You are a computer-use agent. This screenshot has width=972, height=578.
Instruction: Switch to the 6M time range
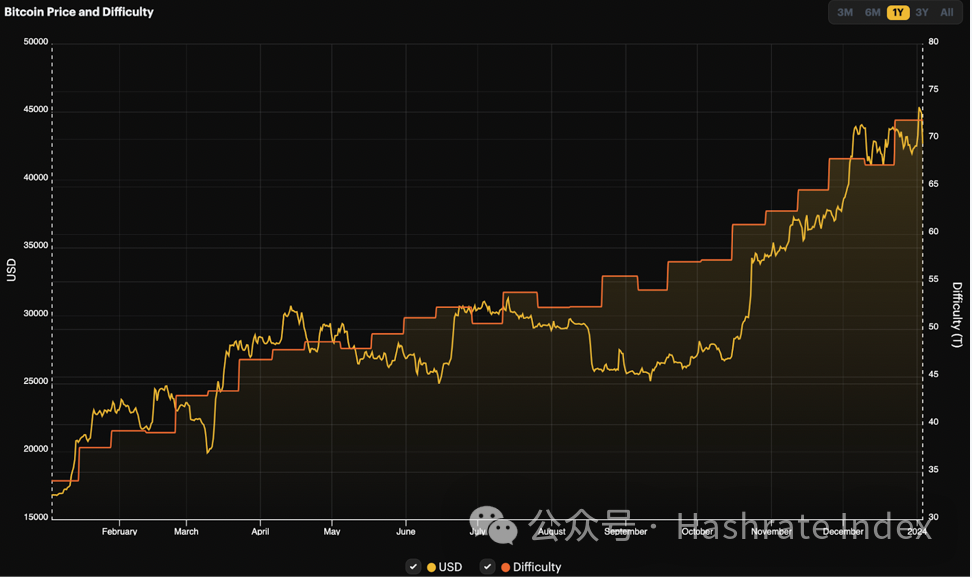pyautogui.click(x=872, y=13)
